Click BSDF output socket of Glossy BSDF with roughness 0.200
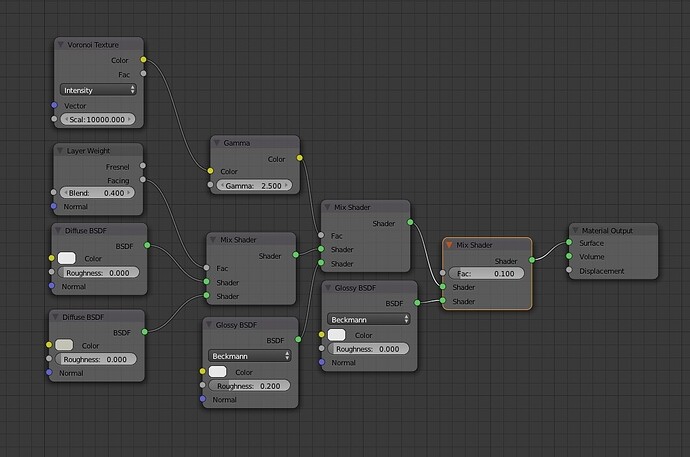 [x=298, y=340]
